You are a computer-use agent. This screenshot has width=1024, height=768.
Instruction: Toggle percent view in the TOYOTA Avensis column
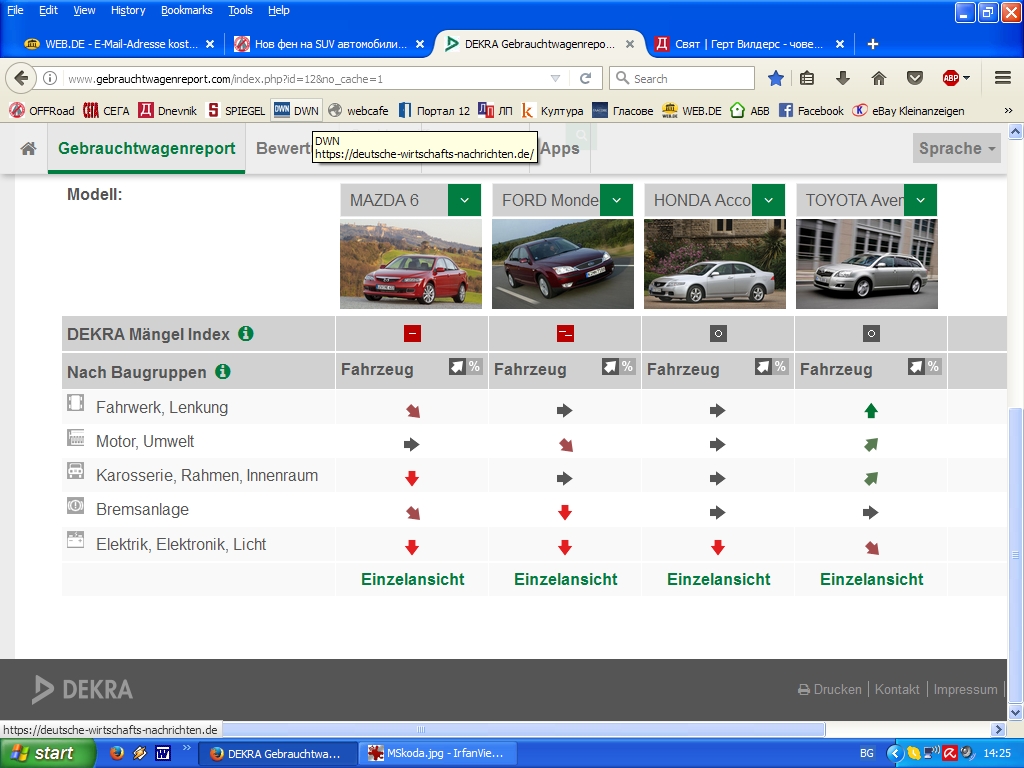(933, 367)
